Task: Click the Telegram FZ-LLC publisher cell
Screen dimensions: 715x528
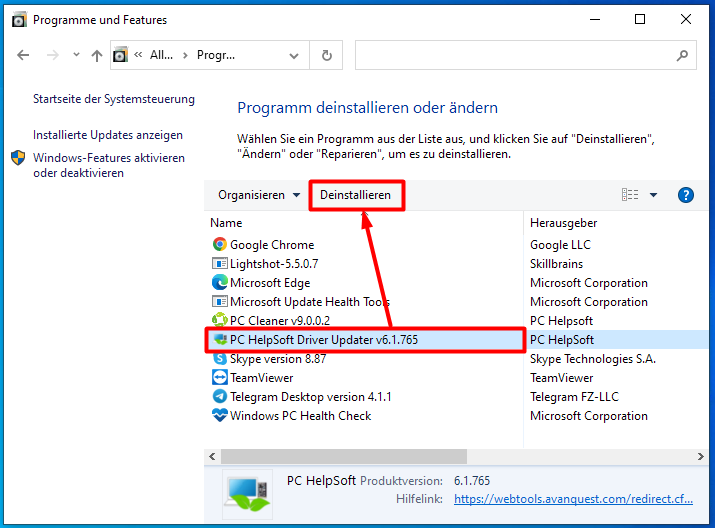Action: click(574, 397)
